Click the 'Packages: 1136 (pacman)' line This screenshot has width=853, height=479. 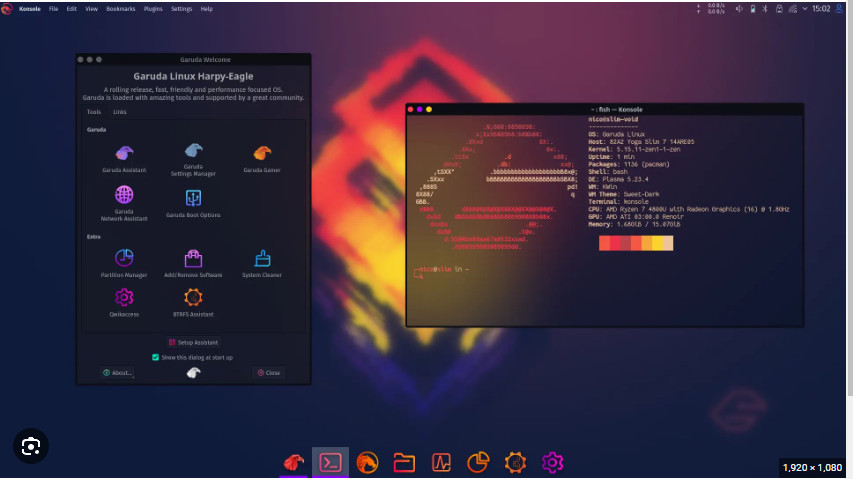[x=629, y=164]
